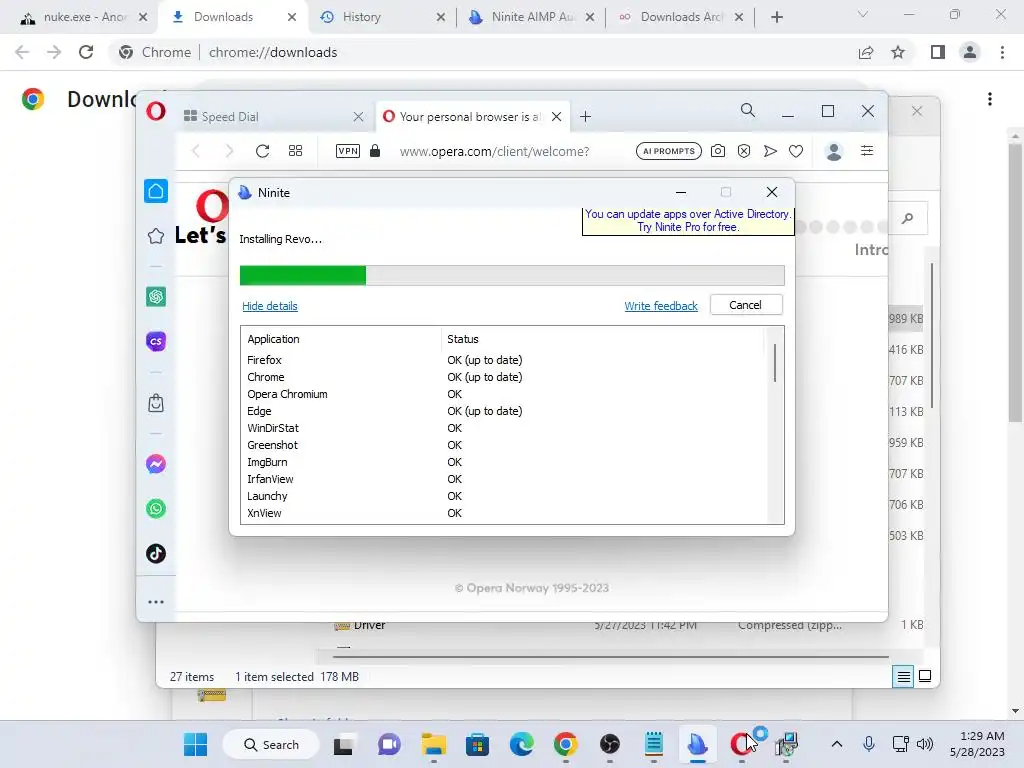Open Chrome three-dot menu
This screenshot has height=768, width=1024.
[x=1002, y=52]
